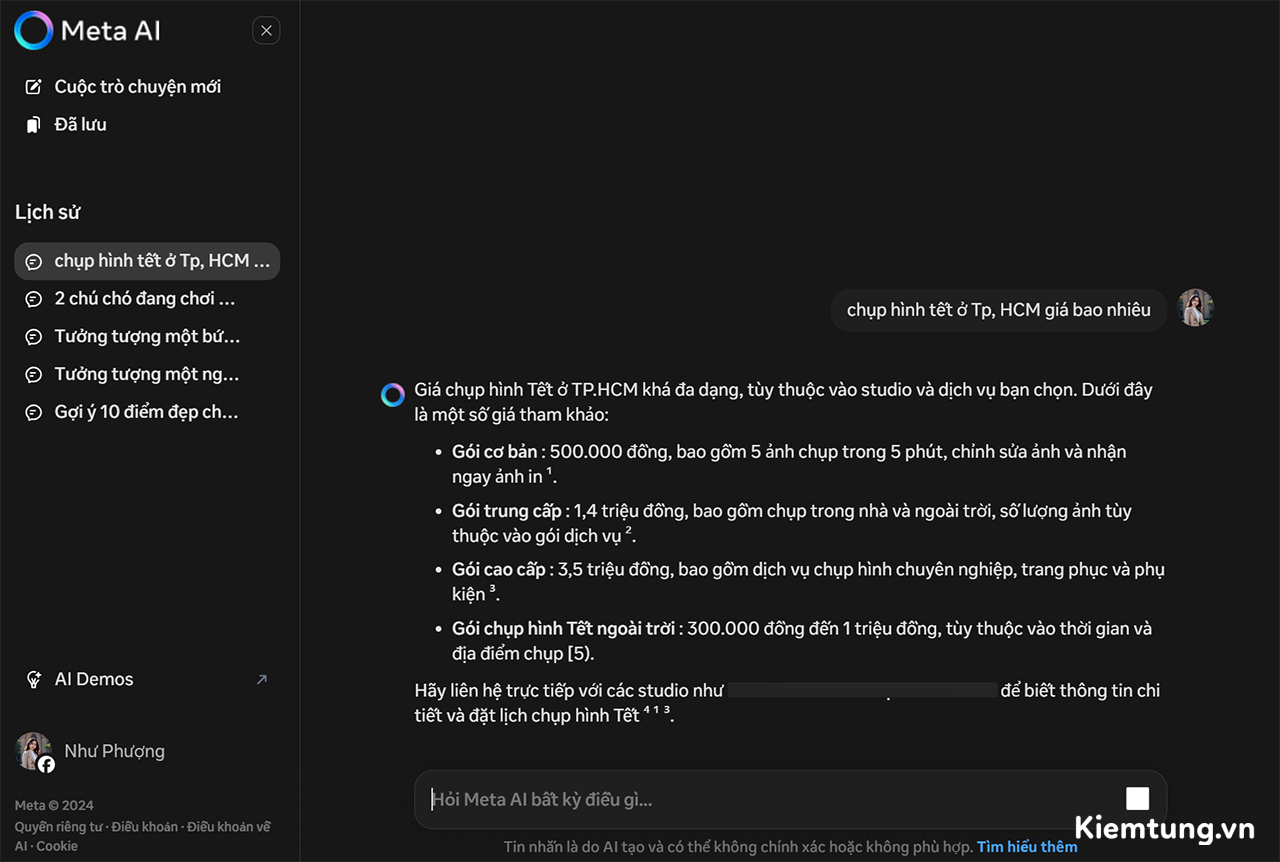
Task: Open the history chat 'chụp hình tết ở Tp, HCM'
Action: [x=147, y=261]
